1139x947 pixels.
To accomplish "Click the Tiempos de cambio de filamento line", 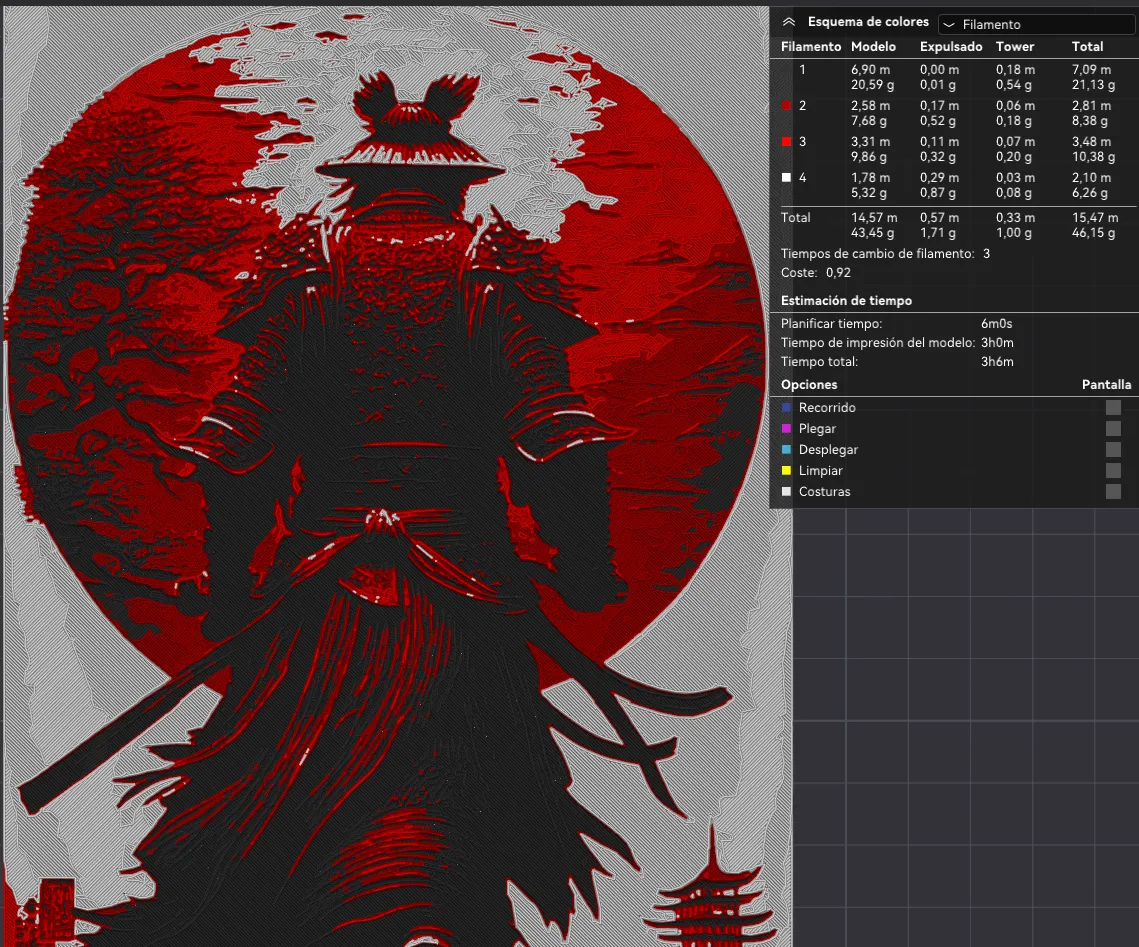I will (x=885, y=253).
